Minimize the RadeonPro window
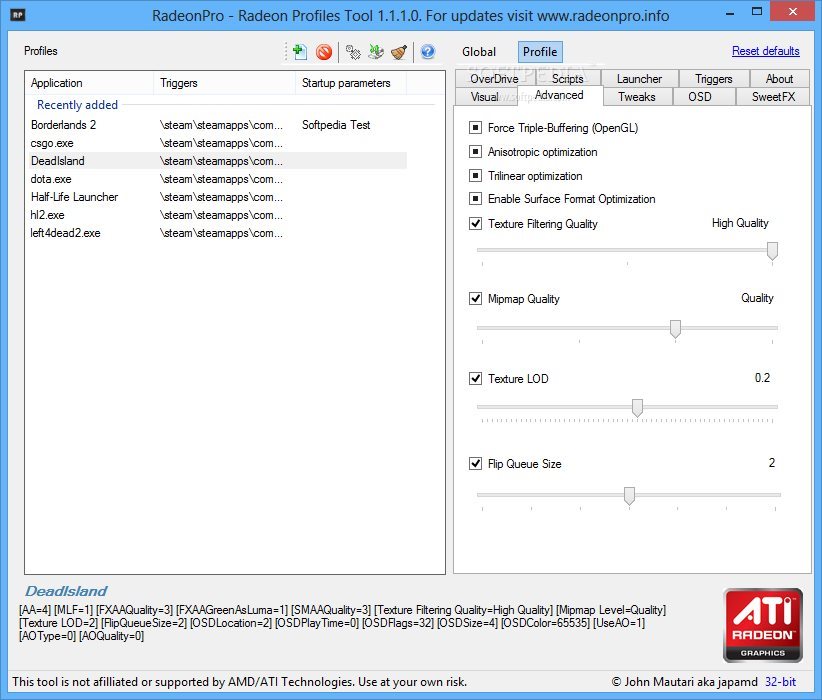 730,13
